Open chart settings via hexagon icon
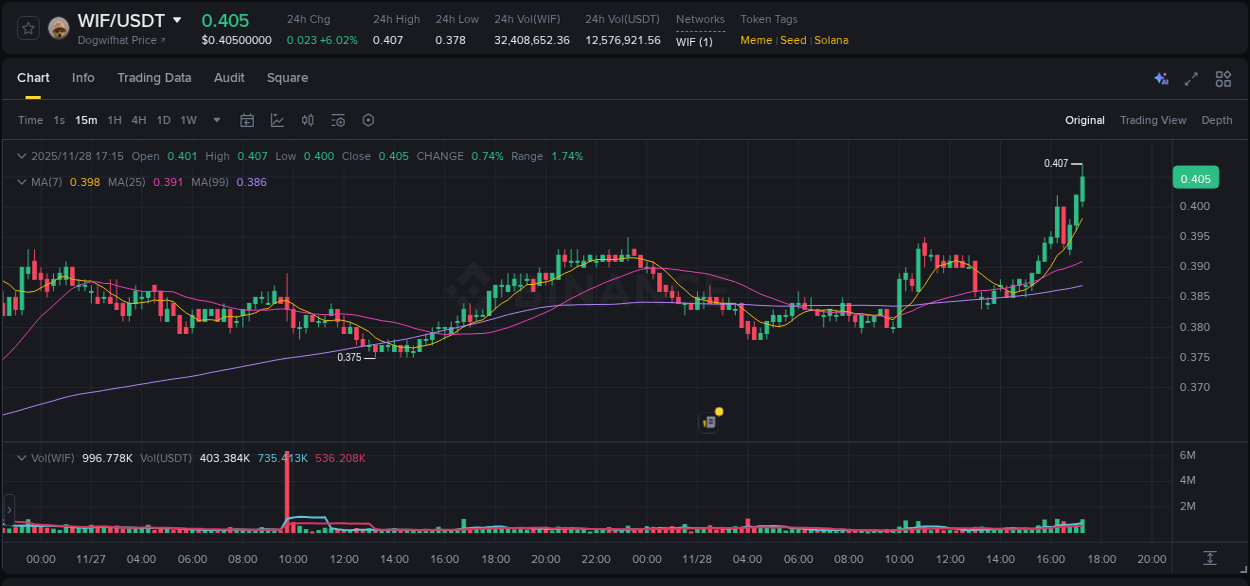The image size is (1250, 586). click(367, 120)
